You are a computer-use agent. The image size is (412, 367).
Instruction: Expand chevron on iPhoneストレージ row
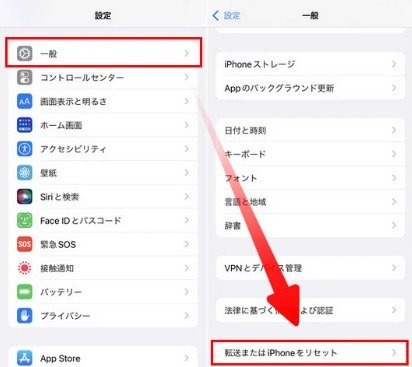[394, 64]
